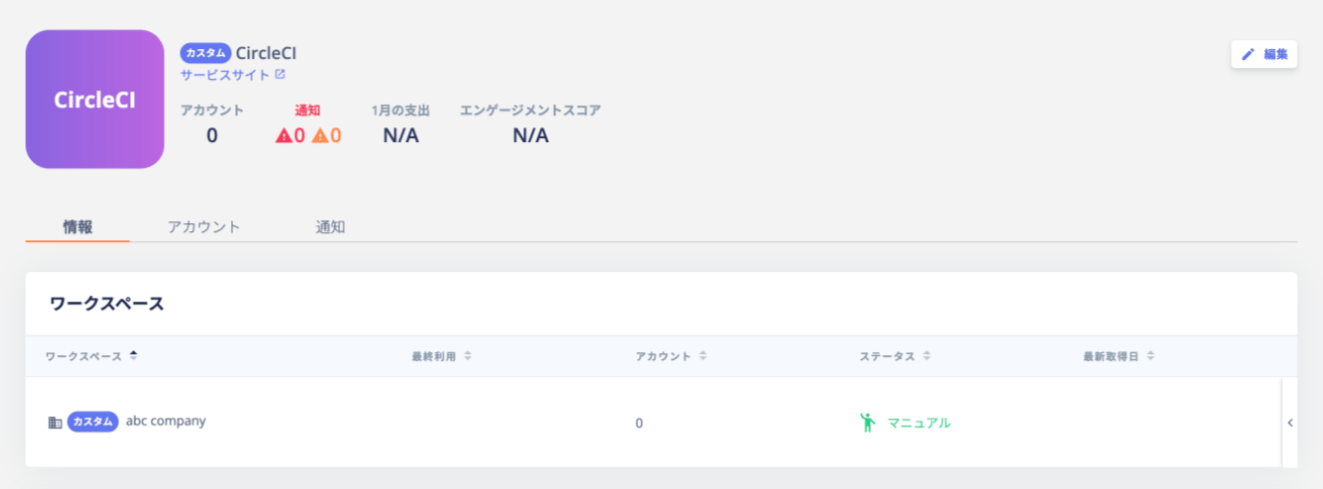Select the 情報 tab
The width and height of the screenshot is (1323, 489).
(x=78, y=226)
